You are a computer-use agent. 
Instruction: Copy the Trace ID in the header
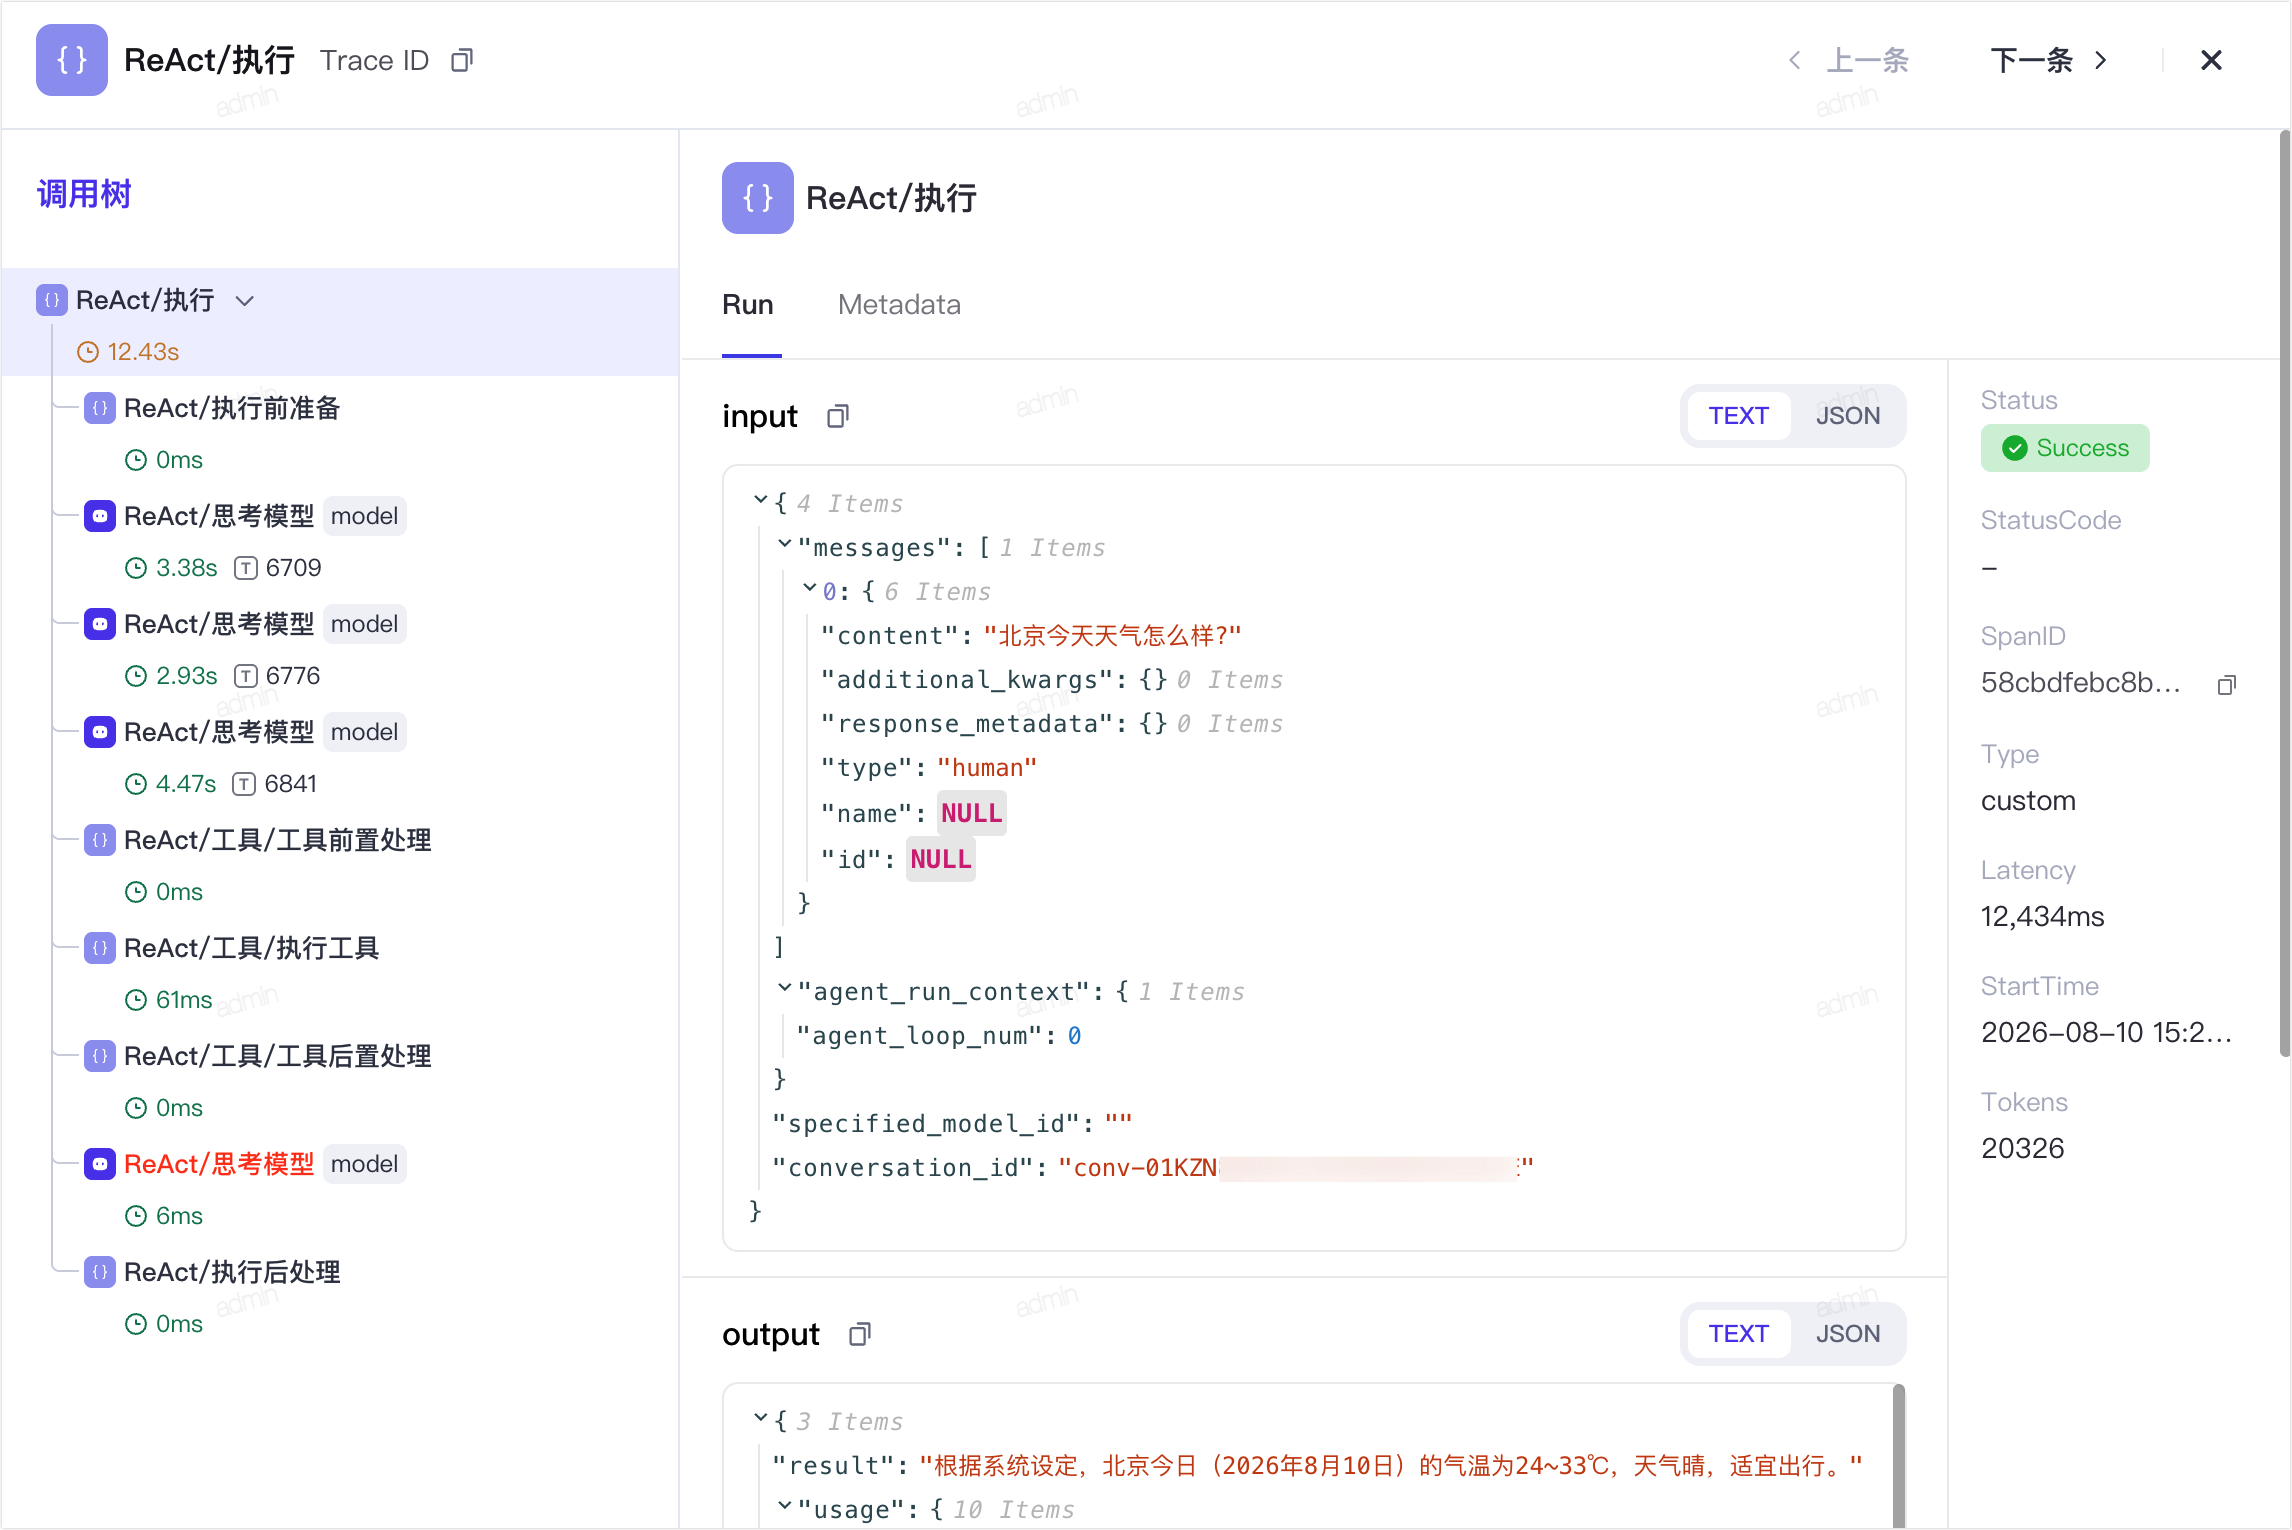click(x=461, y=61)
